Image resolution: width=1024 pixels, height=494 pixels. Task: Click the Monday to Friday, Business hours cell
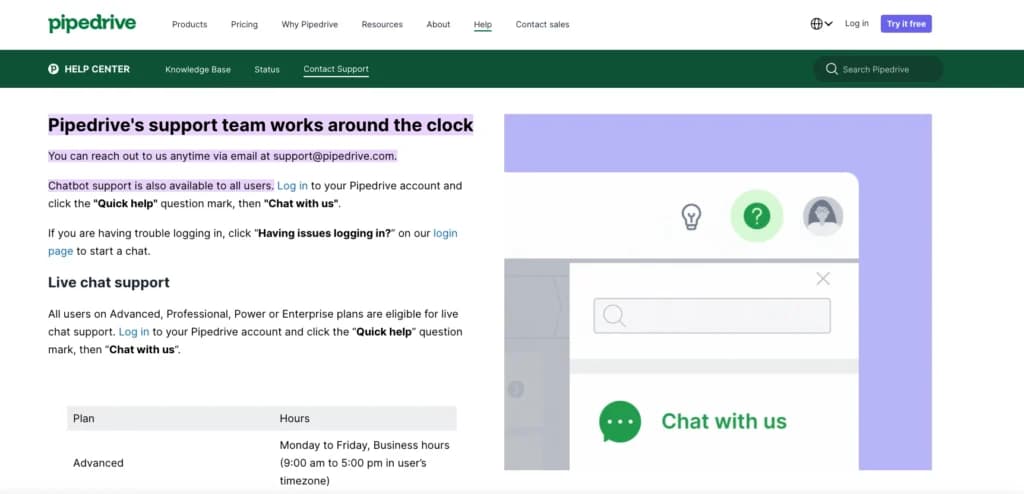coord(364,463)
